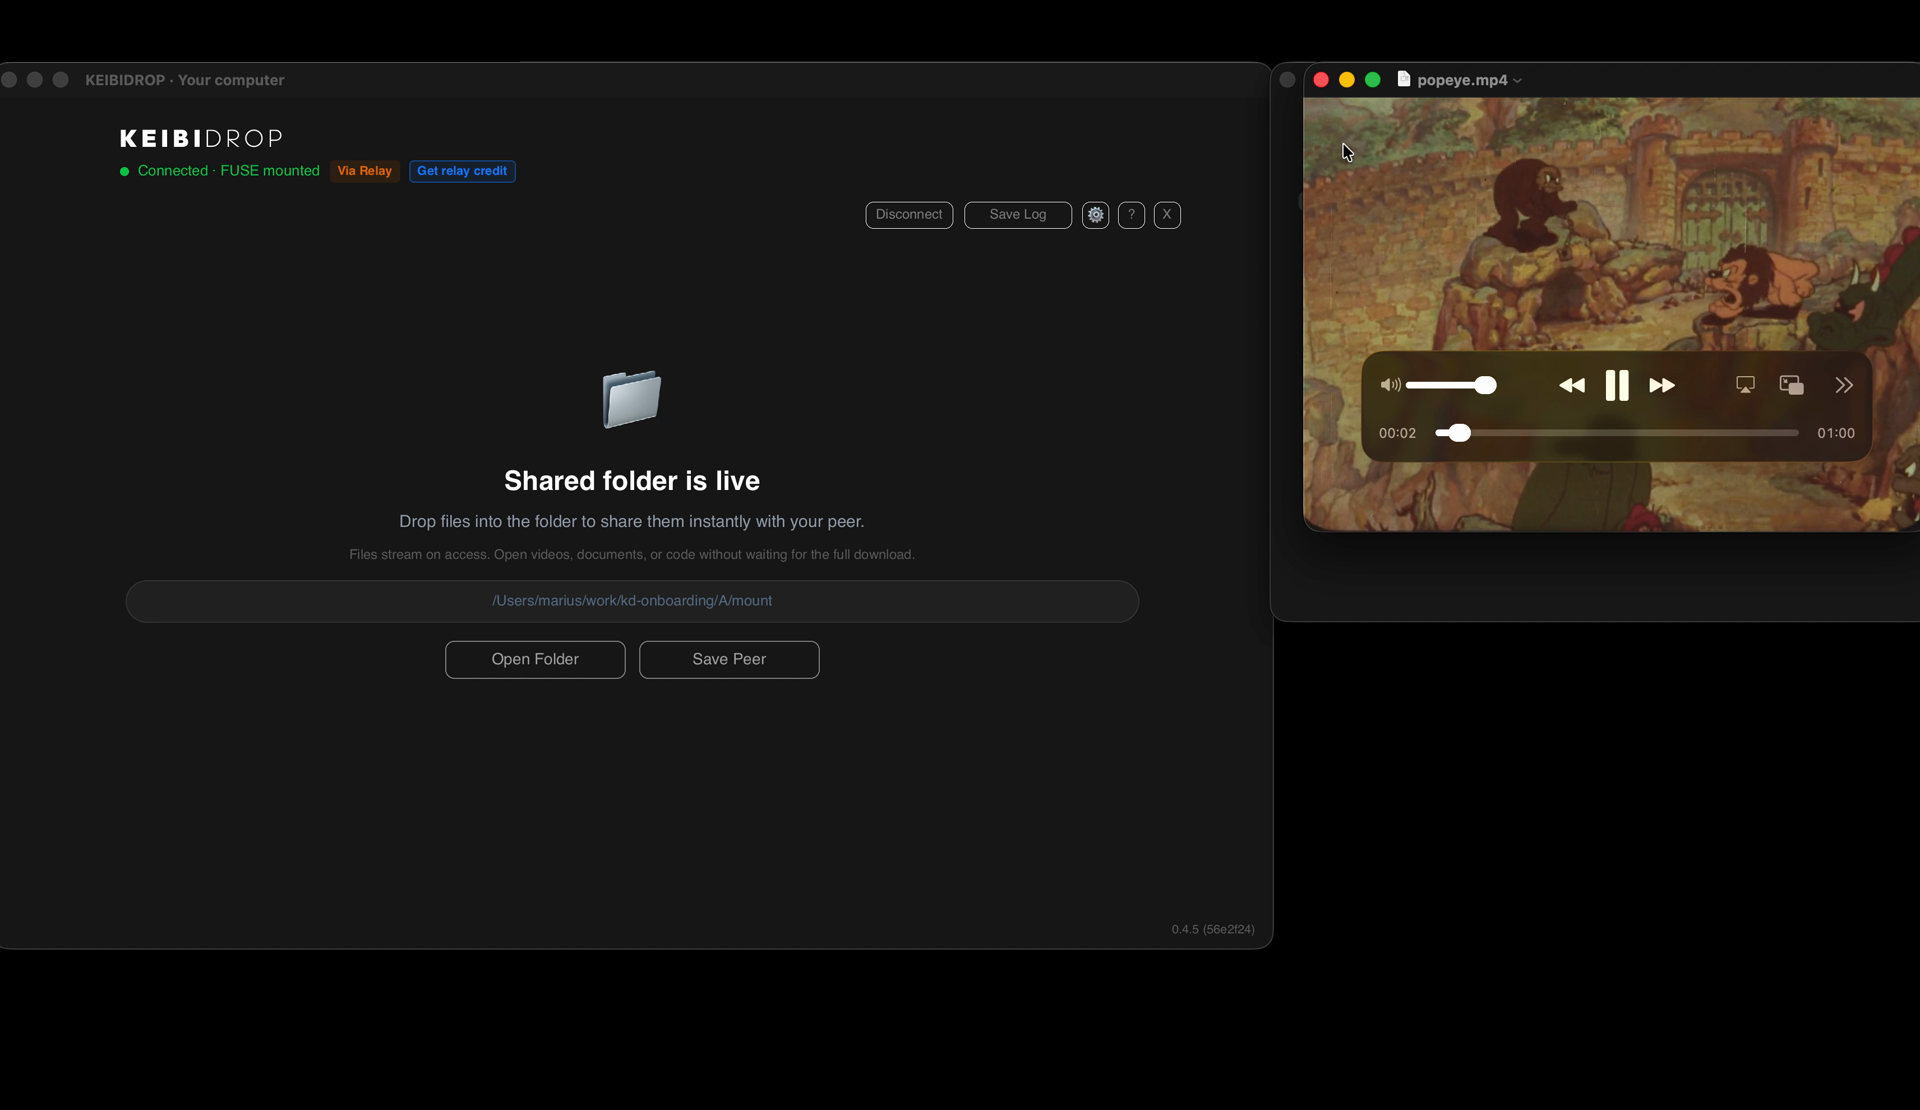The image size is (1920, 1110).
Task: Click the remaining time 01:00
Action: [x=1836, y=433]
